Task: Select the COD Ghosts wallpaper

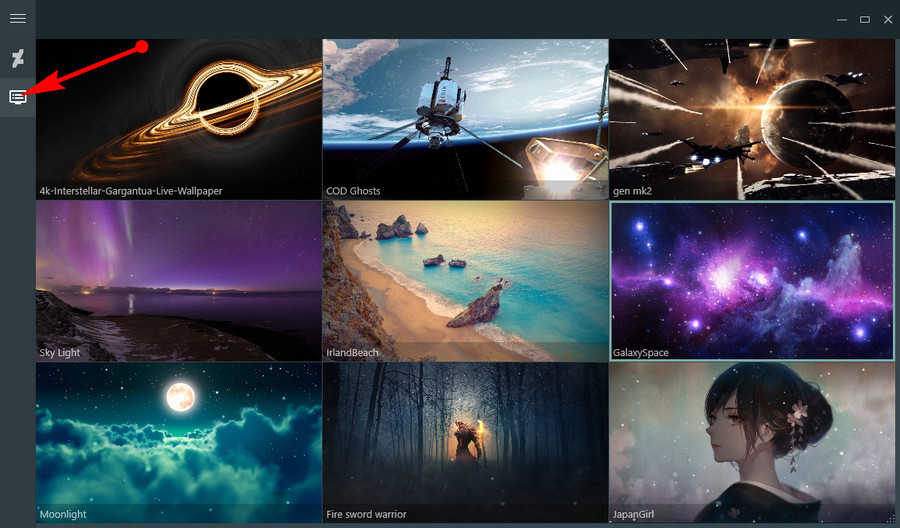Action: pyautogui.click(x=465, y=119)
